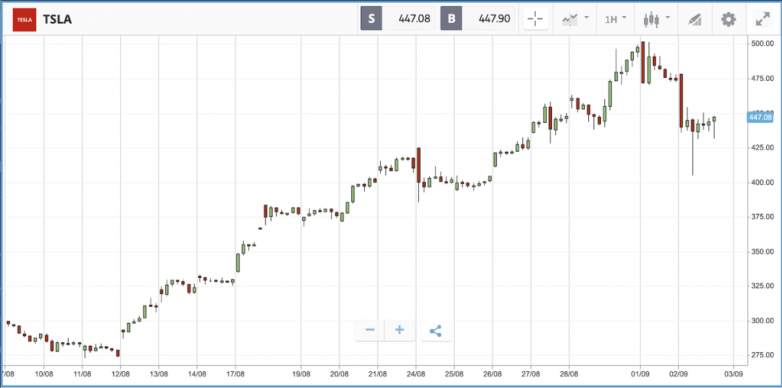
Task: Expand chart to fullscreen
Action: [763, 19]
